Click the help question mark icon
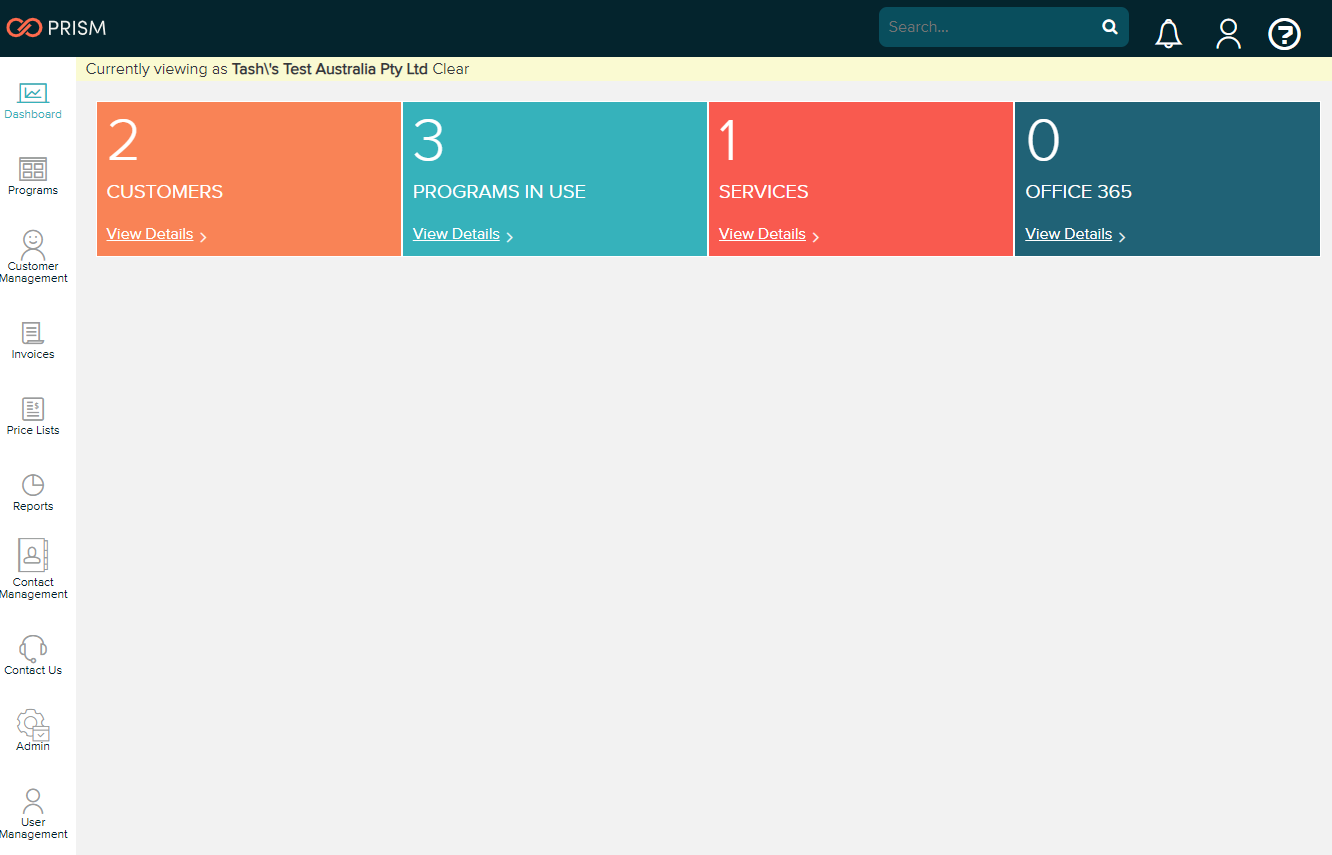 coord(1284,34)
